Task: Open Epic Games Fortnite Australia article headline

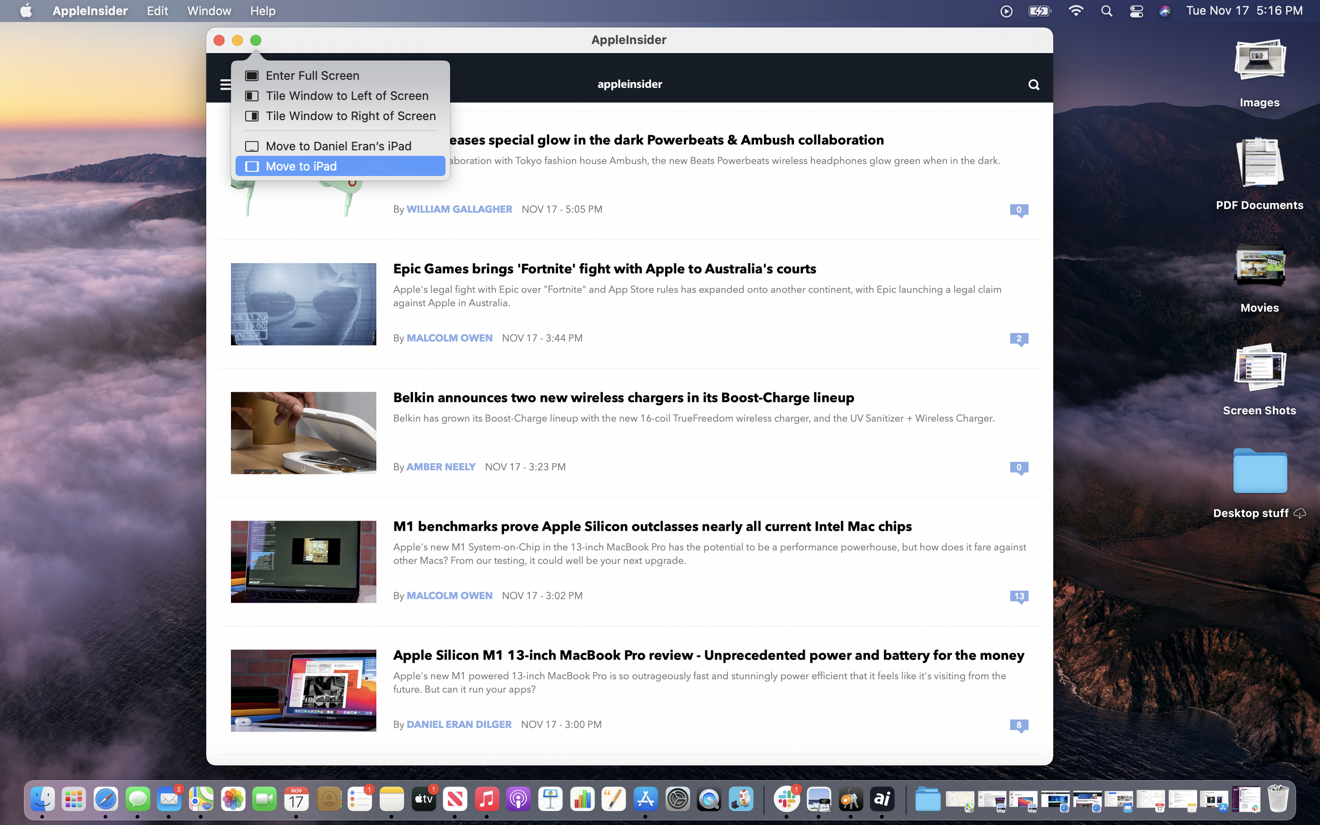Action: click(x=604, y=269)
